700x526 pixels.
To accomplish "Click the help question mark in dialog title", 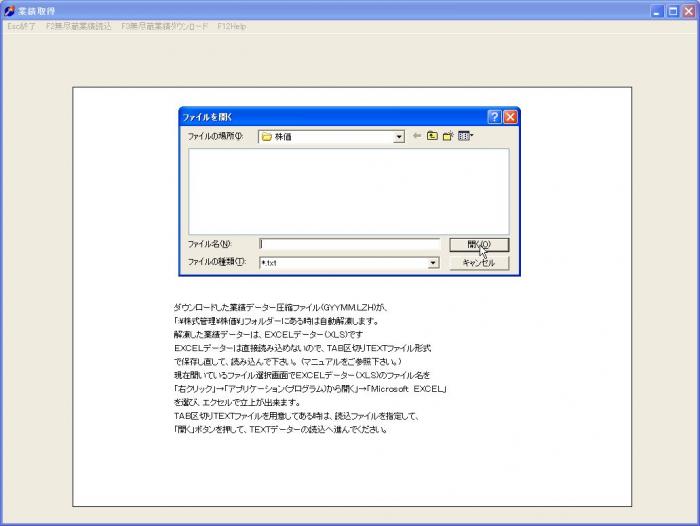I will (x=494, y=116).
